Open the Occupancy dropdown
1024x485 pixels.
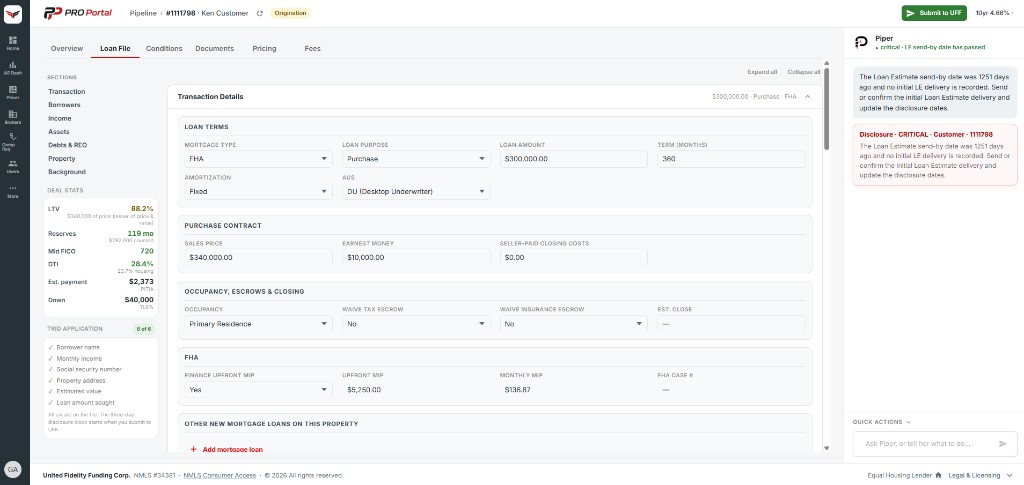258,324
